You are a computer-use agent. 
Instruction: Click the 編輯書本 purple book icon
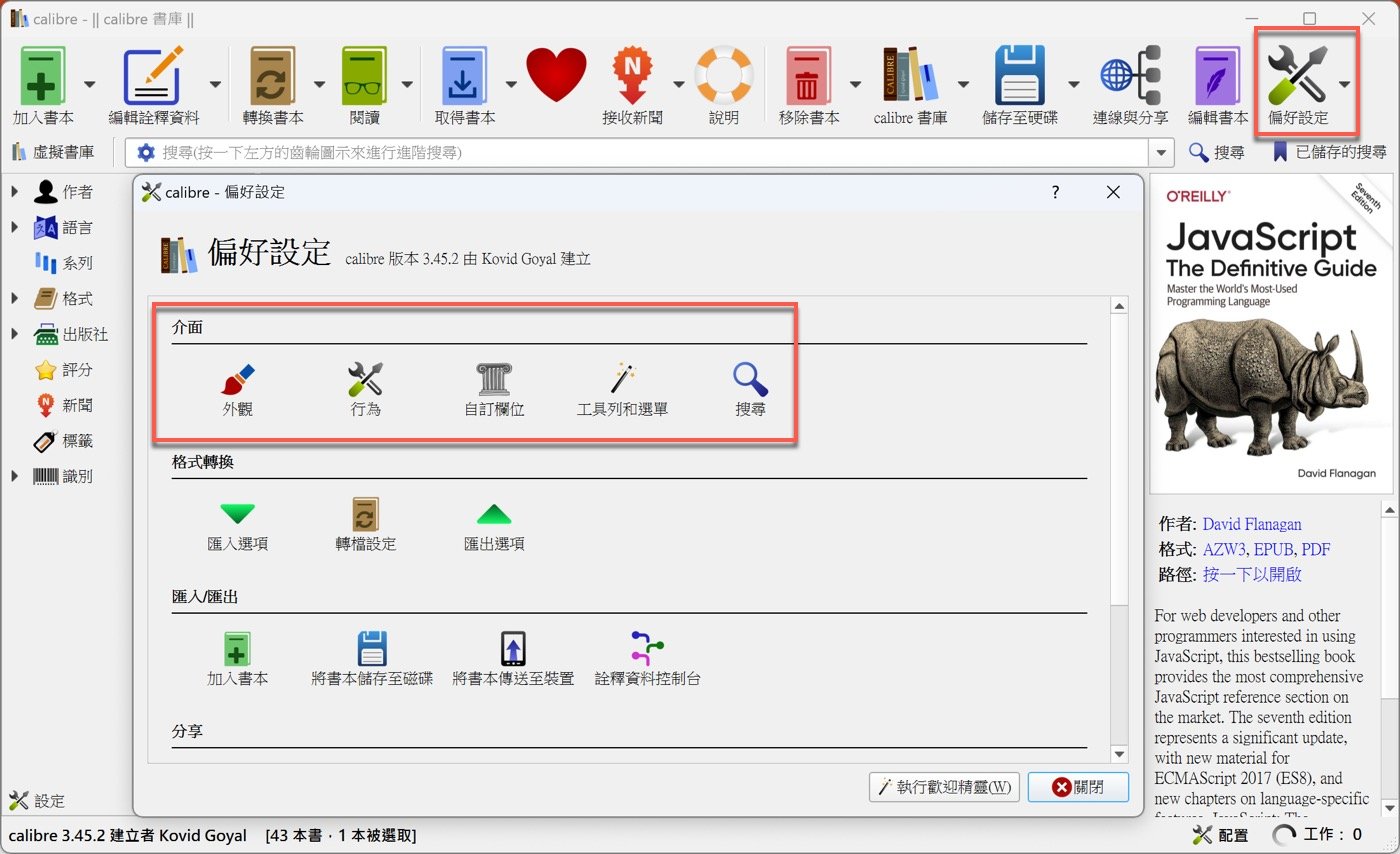coord(1218,75)
